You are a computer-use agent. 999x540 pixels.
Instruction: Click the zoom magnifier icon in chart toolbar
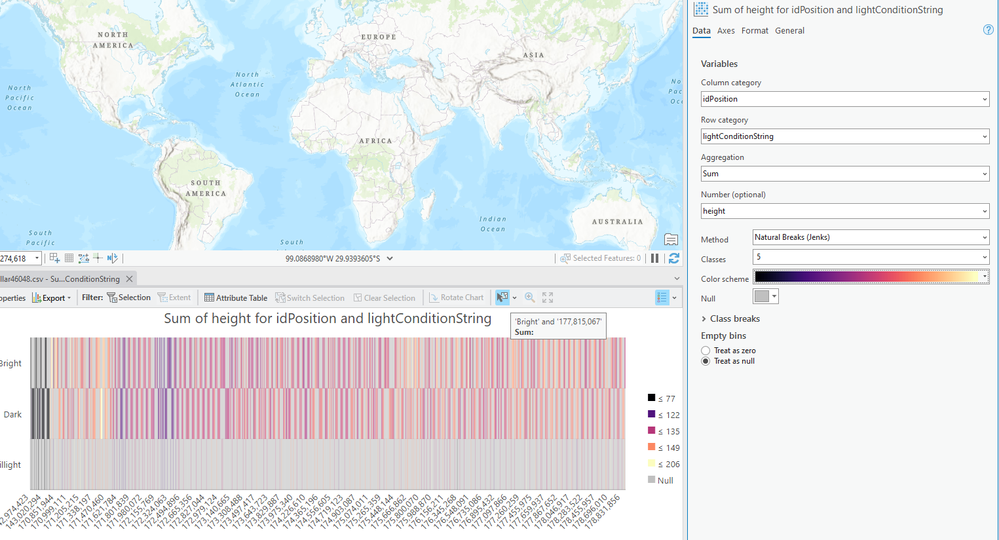[x=530, y=298]
